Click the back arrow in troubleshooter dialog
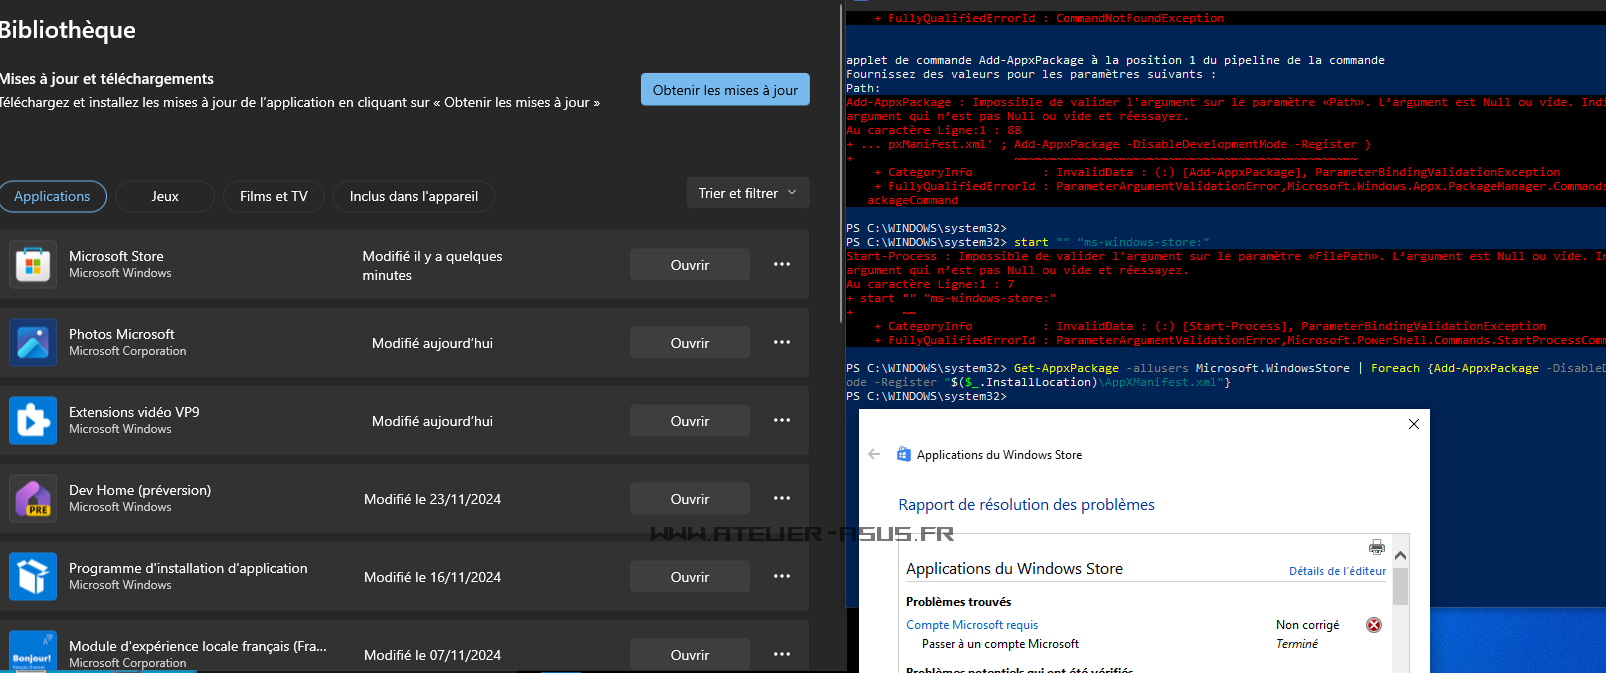Viewport: 1606px width, 673px height. 875,454
